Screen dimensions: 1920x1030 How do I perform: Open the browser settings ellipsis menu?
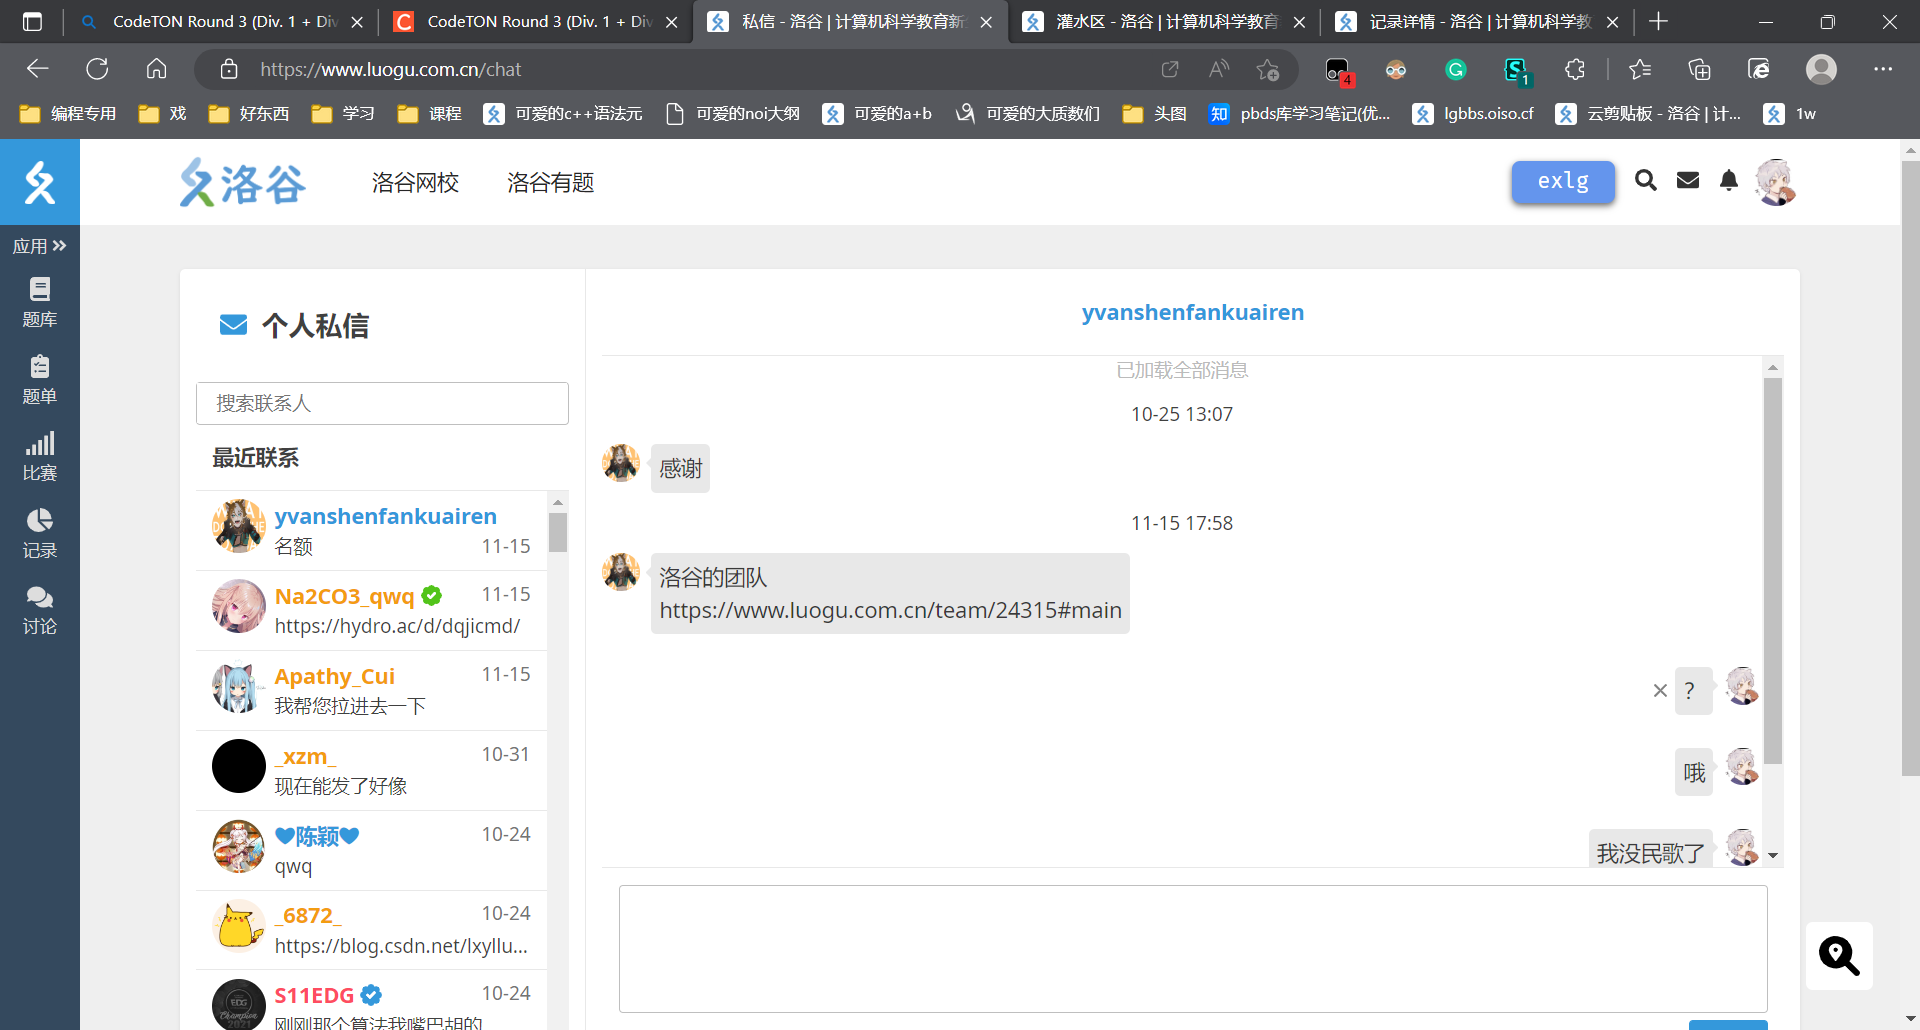pos(1883,69)
